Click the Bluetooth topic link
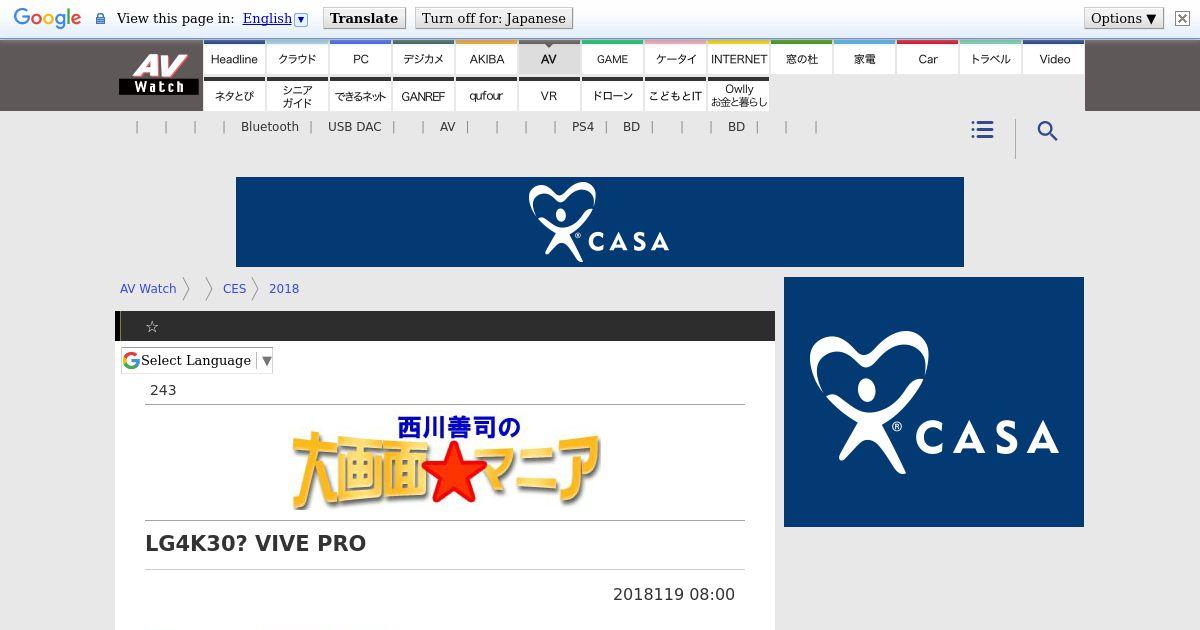This screenshot has height=630, width=1200. coord(270,127)
